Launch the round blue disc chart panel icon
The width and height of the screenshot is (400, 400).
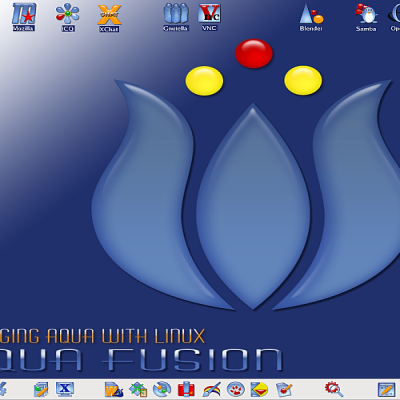[162, 389]
